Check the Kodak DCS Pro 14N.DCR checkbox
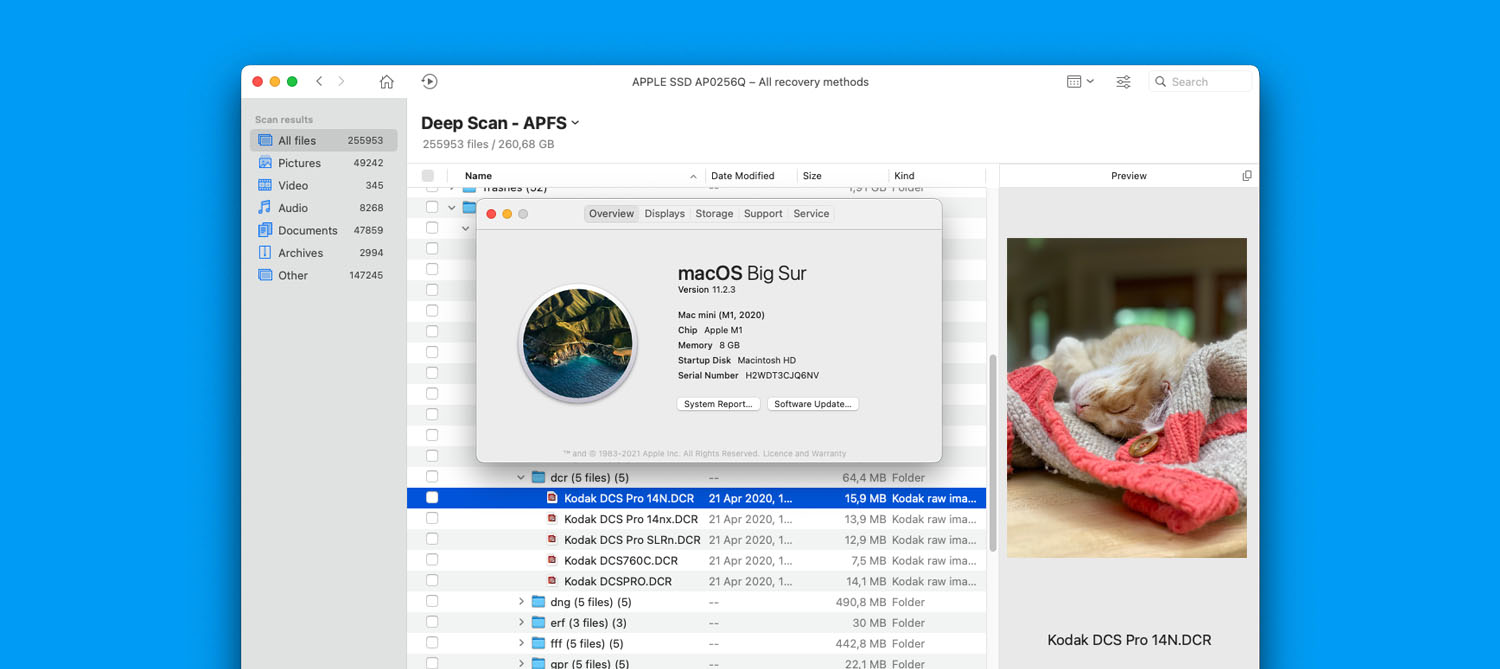The image size is (1500, 669). click(432, 498)
